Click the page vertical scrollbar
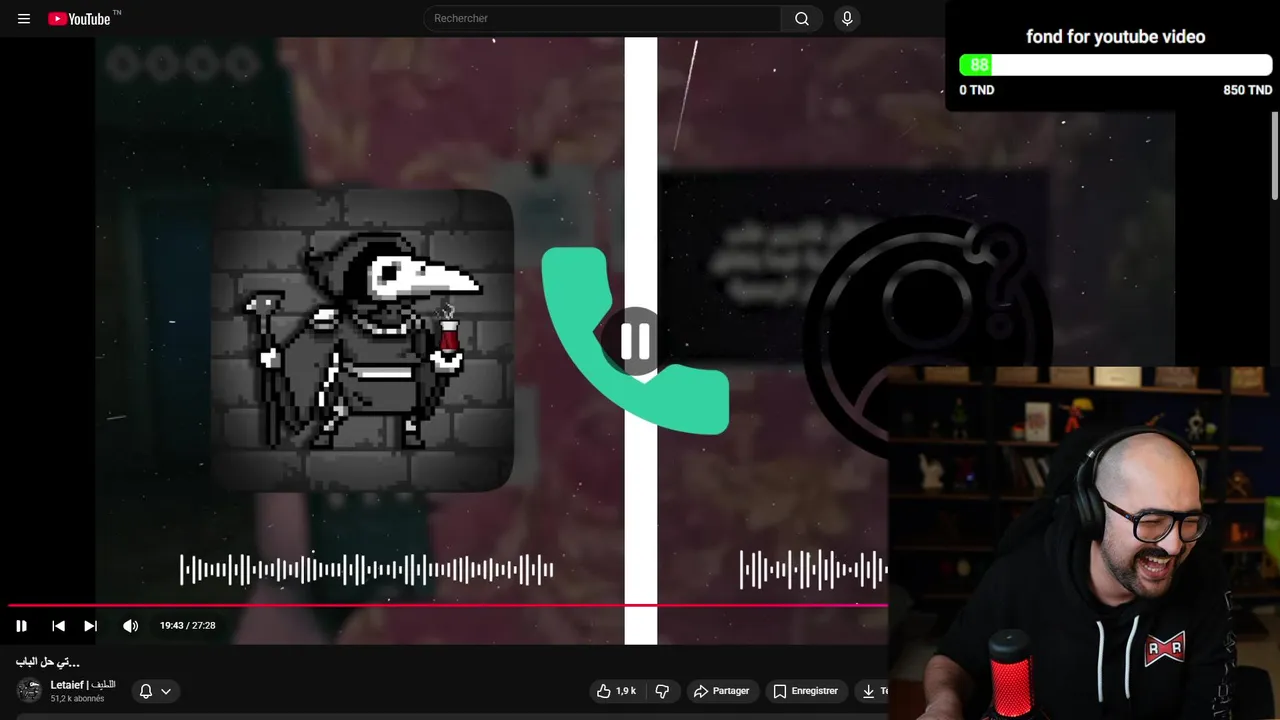The image size is (1280, 720). (x=1275, y=155)
